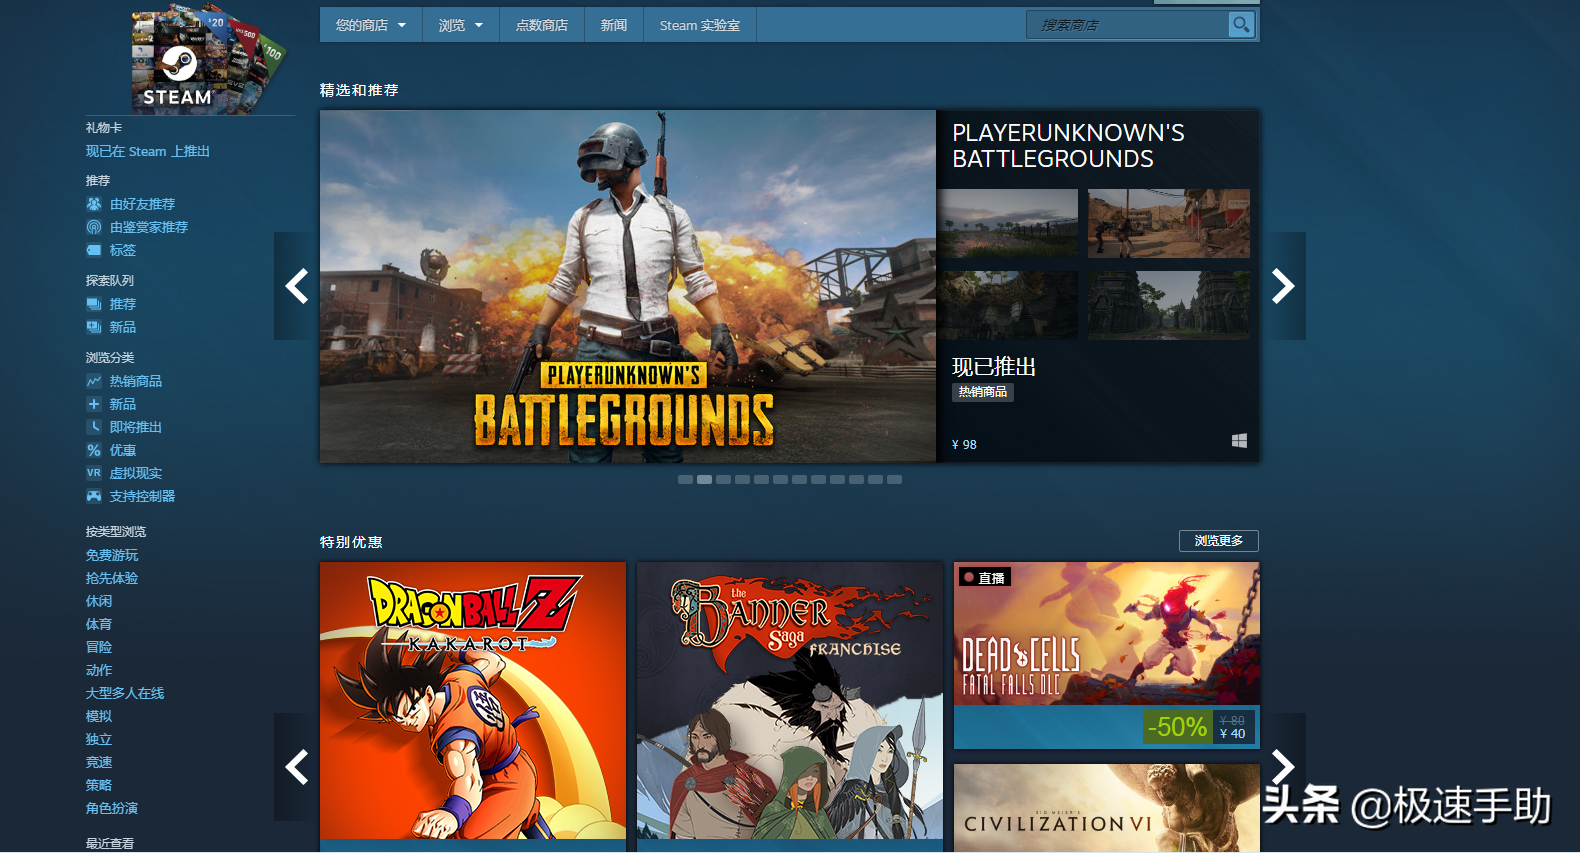The height and width of the screenshot is (853, 1580).
Task: Browse the 大型多人在线 genre
Action: pos(125,693)
